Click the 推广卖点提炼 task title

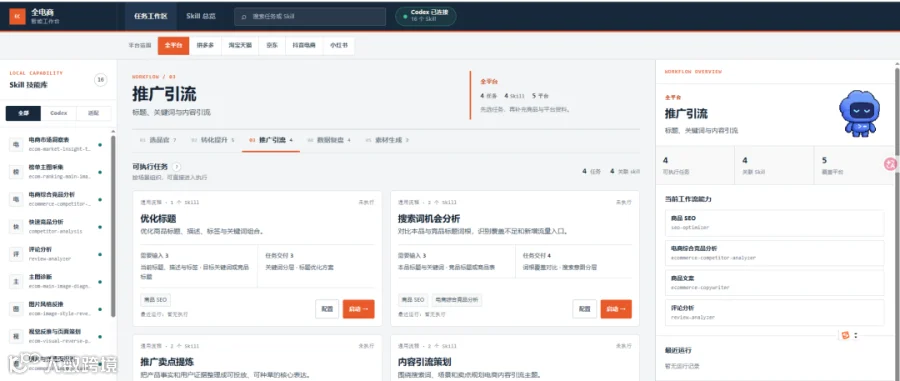pyautogui.click(x=167, y=362)
